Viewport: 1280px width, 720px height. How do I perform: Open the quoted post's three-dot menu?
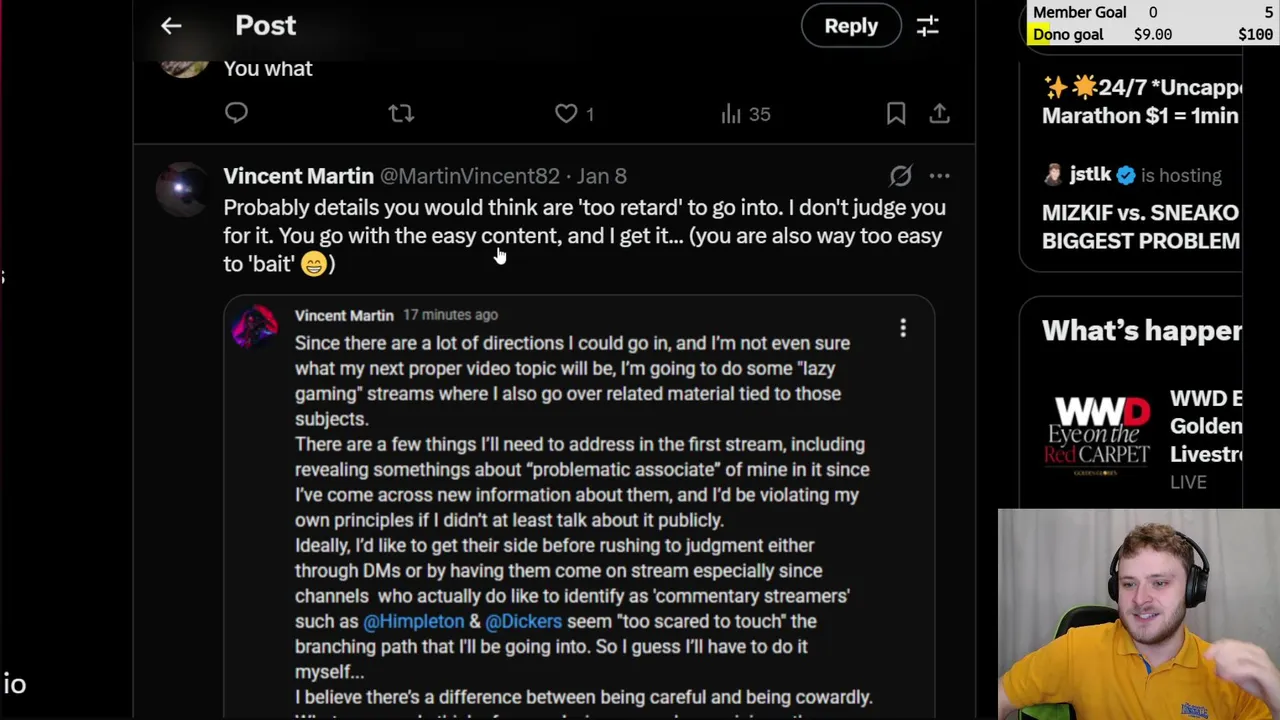(x=903, y=328)
